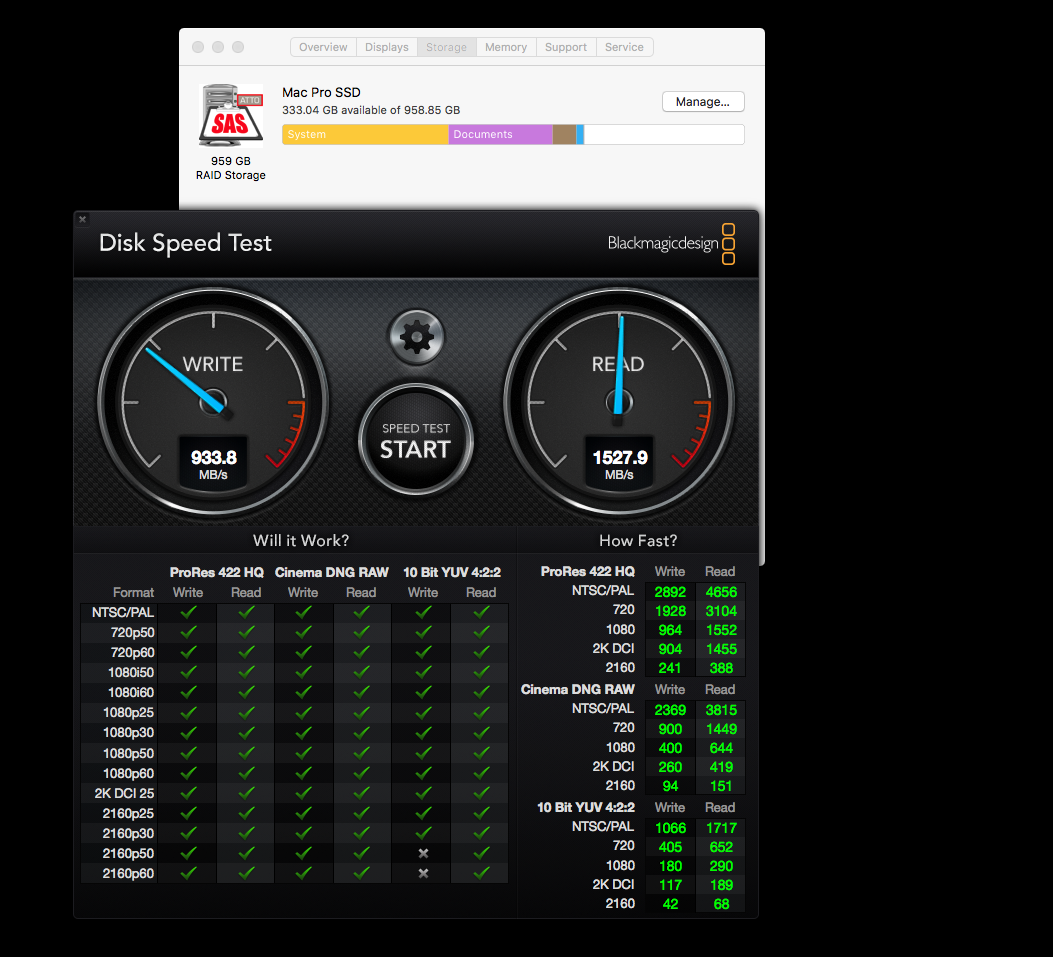Screen dimensions: 1053x957
Task: Switch to the Displays tab
Action: point(387,47)
